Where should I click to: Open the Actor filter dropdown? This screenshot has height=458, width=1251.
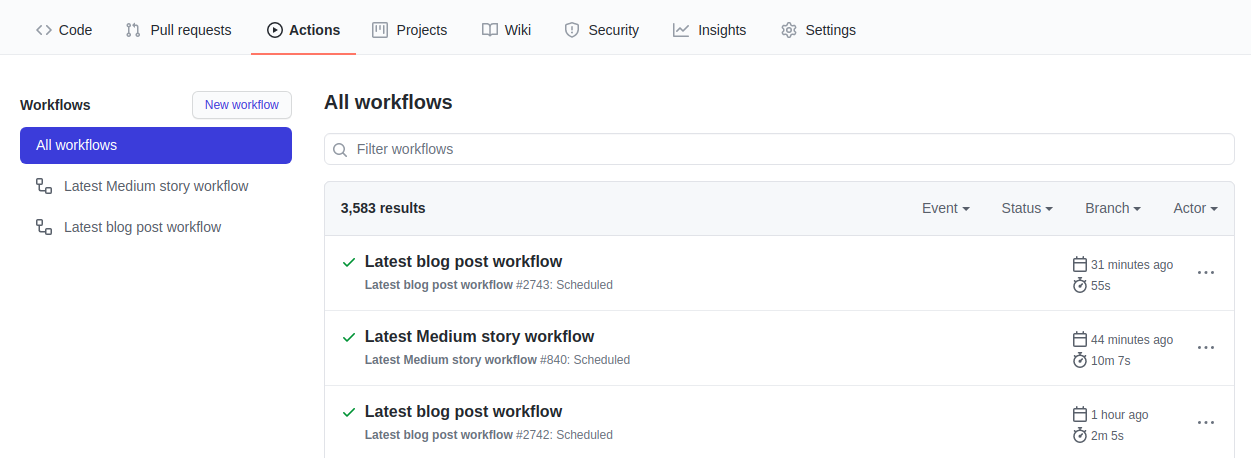tap(1195, 208)
